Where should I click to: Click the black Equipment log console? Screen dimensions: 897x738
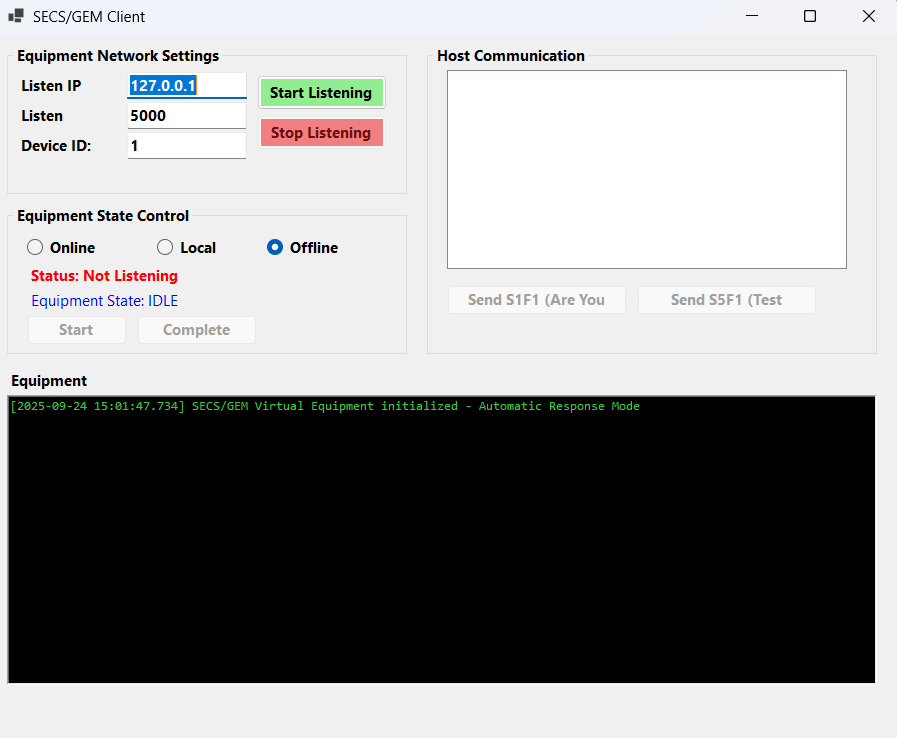click(x=441, y=540)
